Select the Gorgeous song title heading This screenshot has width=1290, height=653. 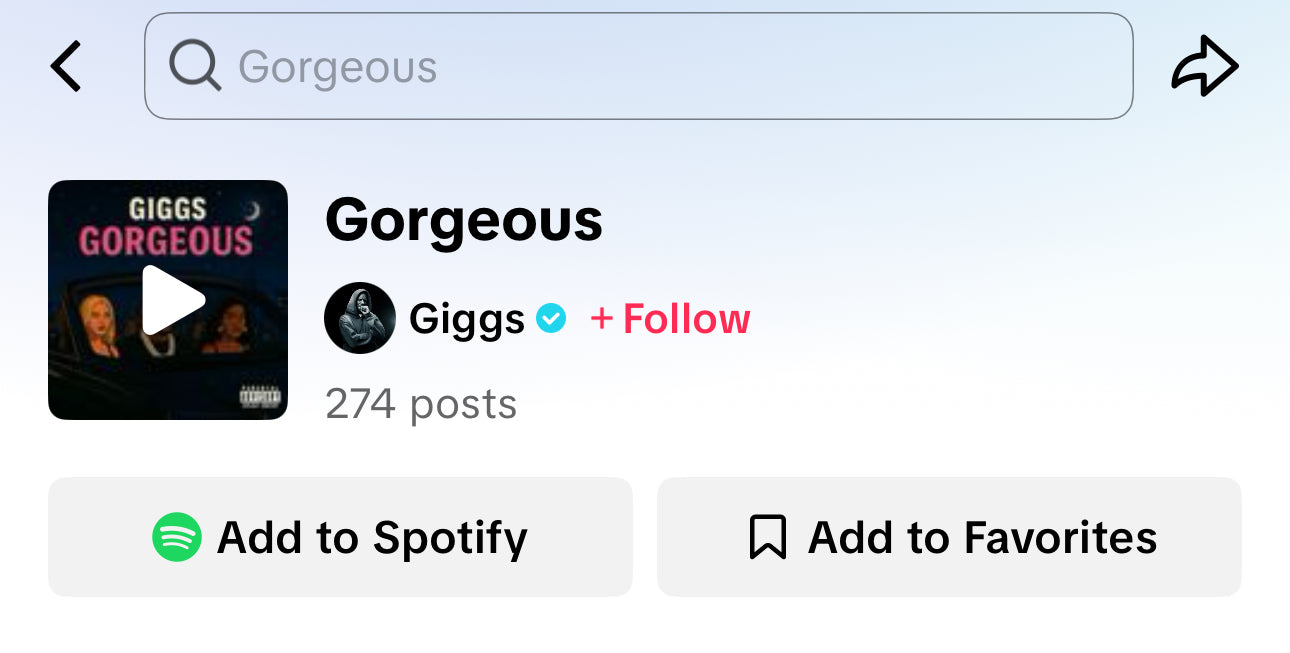point(463,219)
